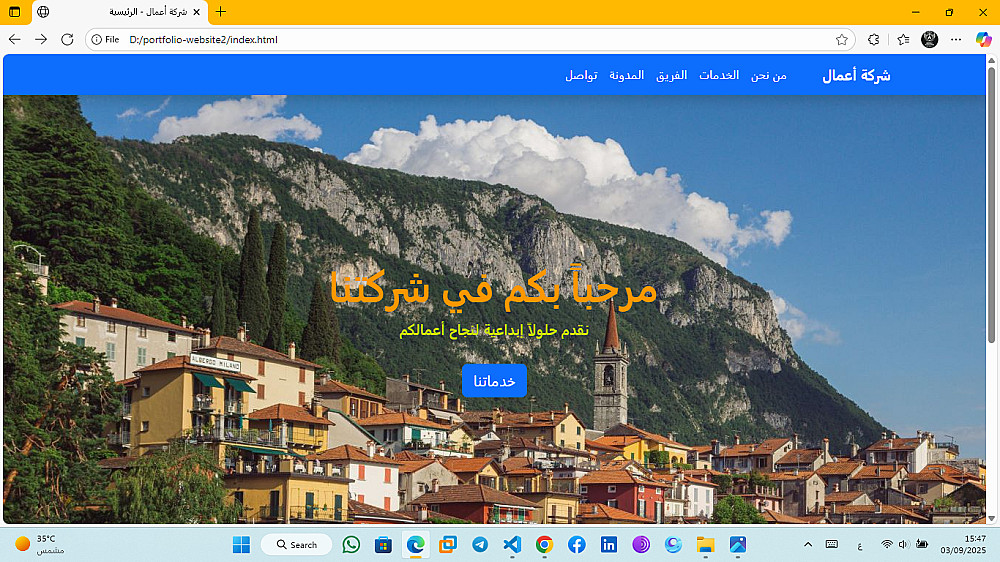Screen dimensions: 1000x562
Task: Open the weather widget 35°C
Action: 40,544
